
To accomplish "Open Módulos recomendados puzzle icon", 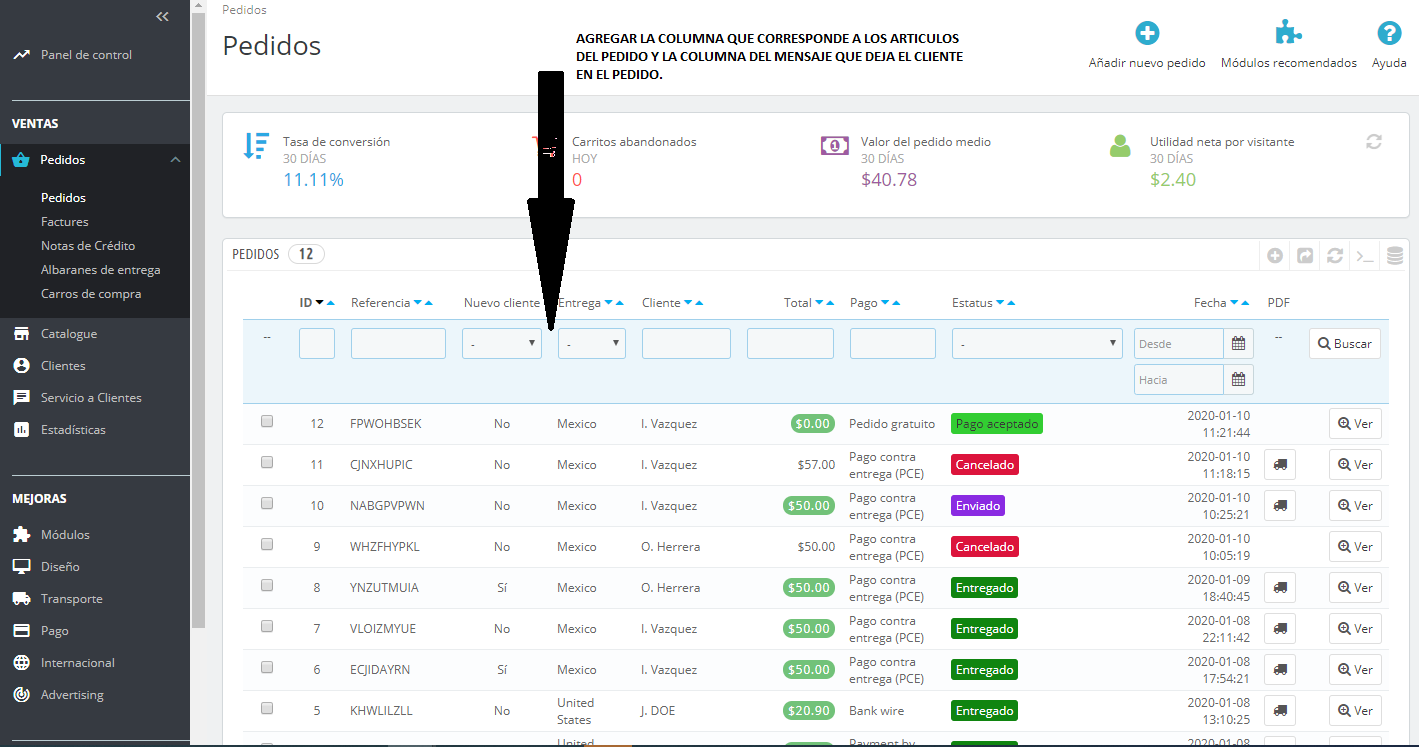I will [x=1288, y=33].
